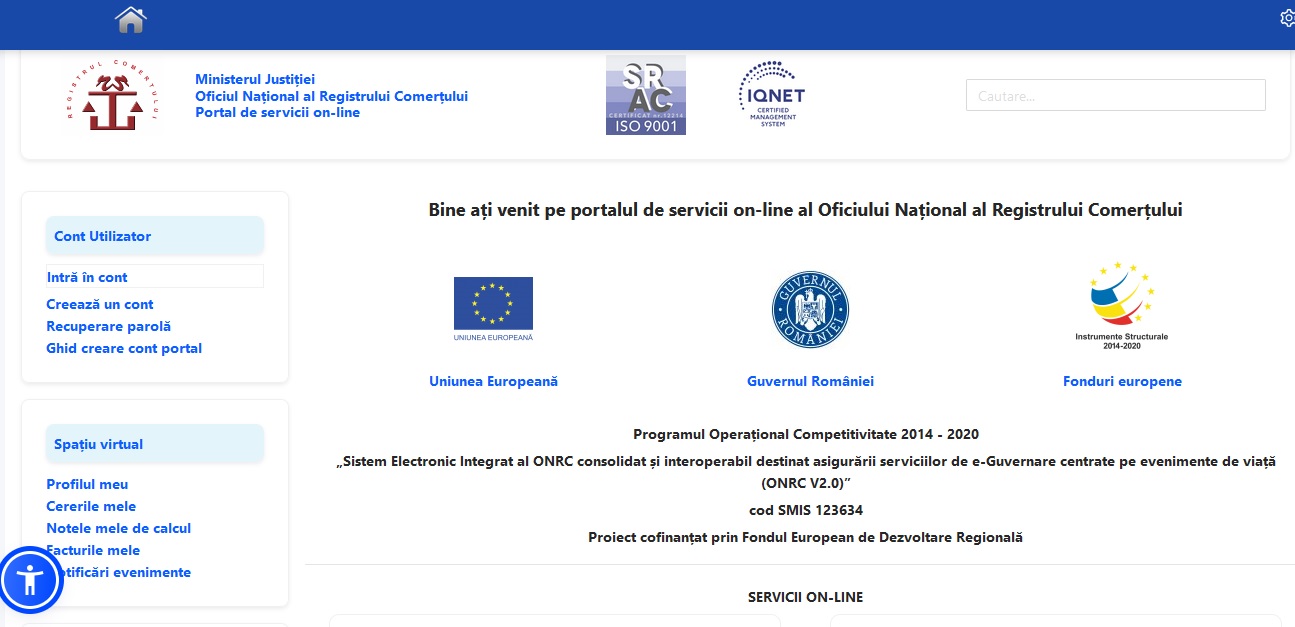This screenshot has height=627, width=1295.
Task: Click the Cautare search field
Action: pos(1115,94)
